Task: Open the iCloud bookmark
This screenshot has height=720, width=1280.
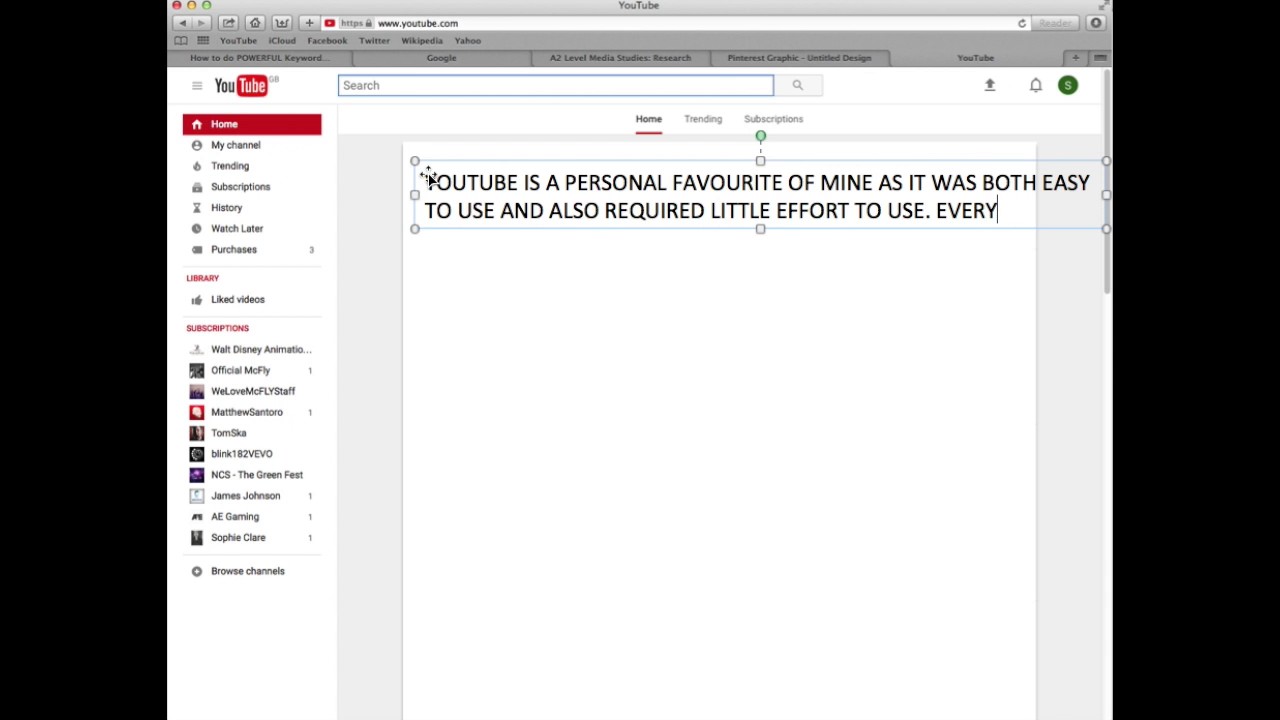Action: pyautogui.click(x=282, y=41)
